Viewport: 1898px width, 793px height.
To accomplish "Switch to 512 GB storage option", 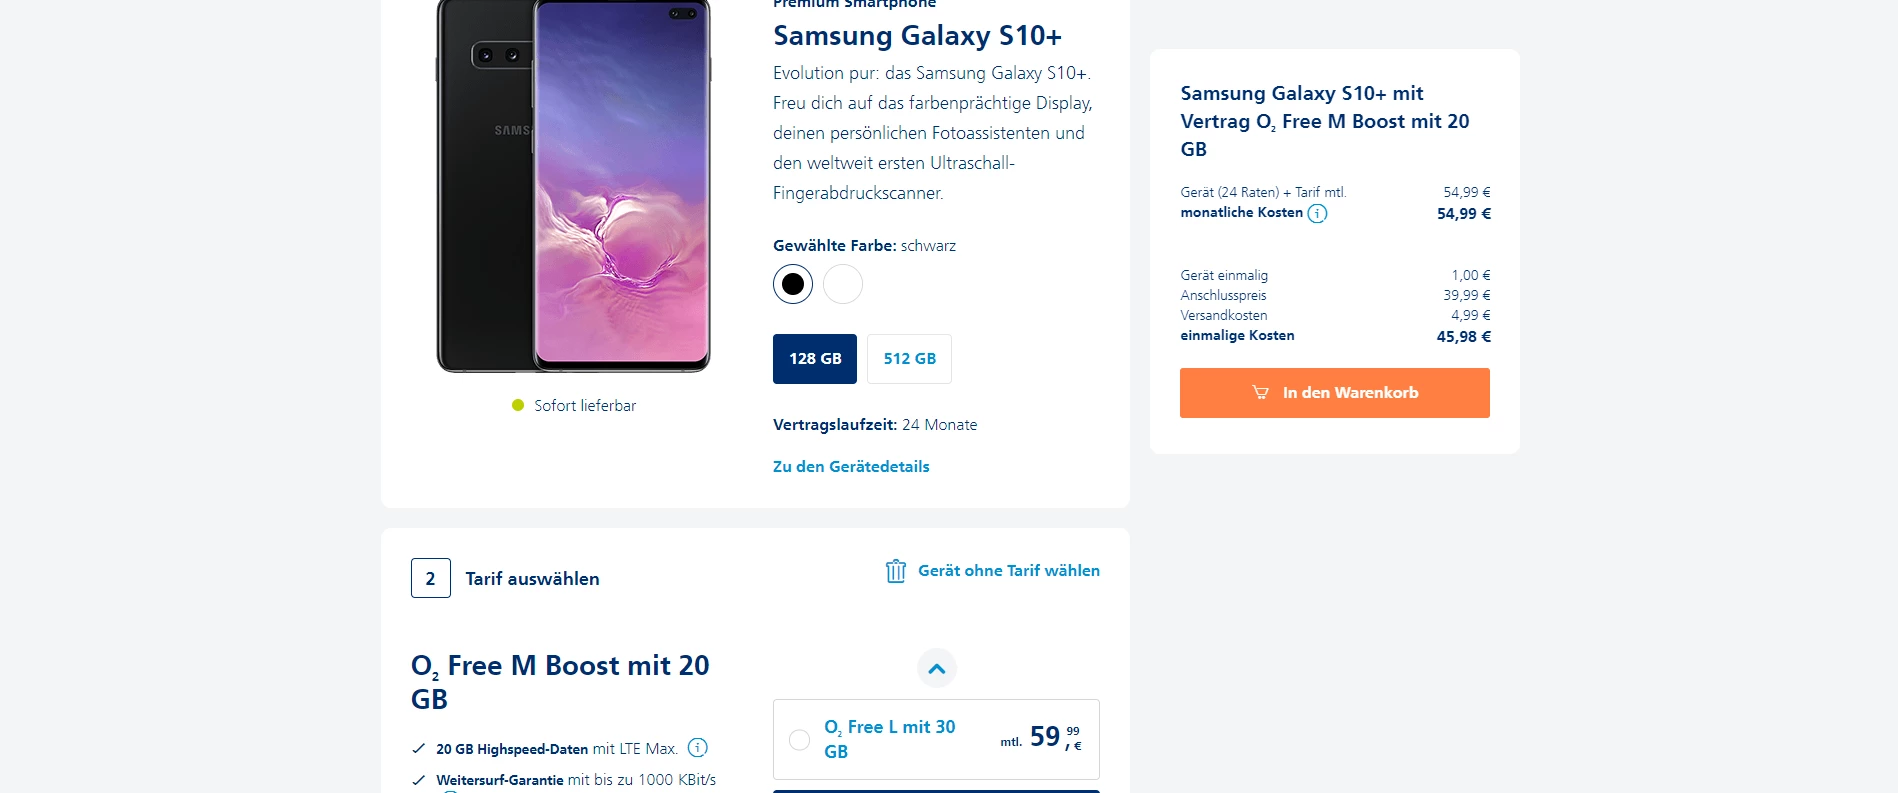I will point(909,359).
